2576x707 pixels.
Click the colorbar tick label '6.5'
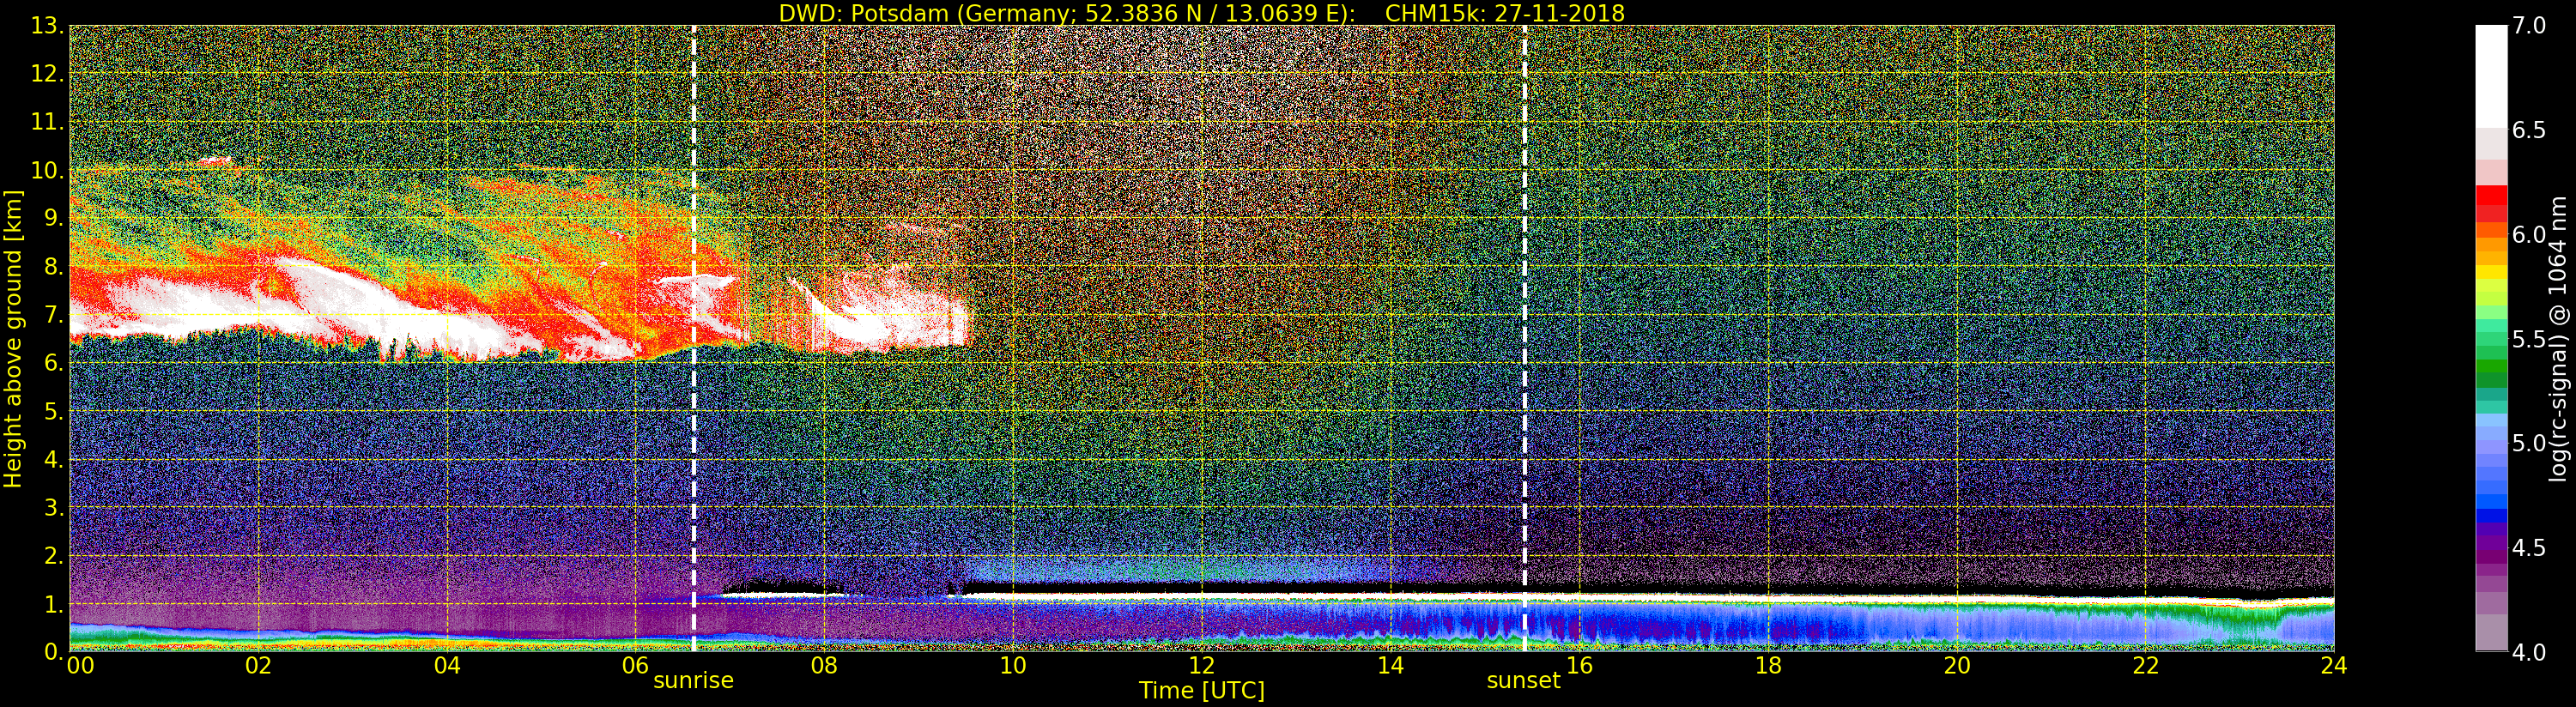tap(2529, 131)
